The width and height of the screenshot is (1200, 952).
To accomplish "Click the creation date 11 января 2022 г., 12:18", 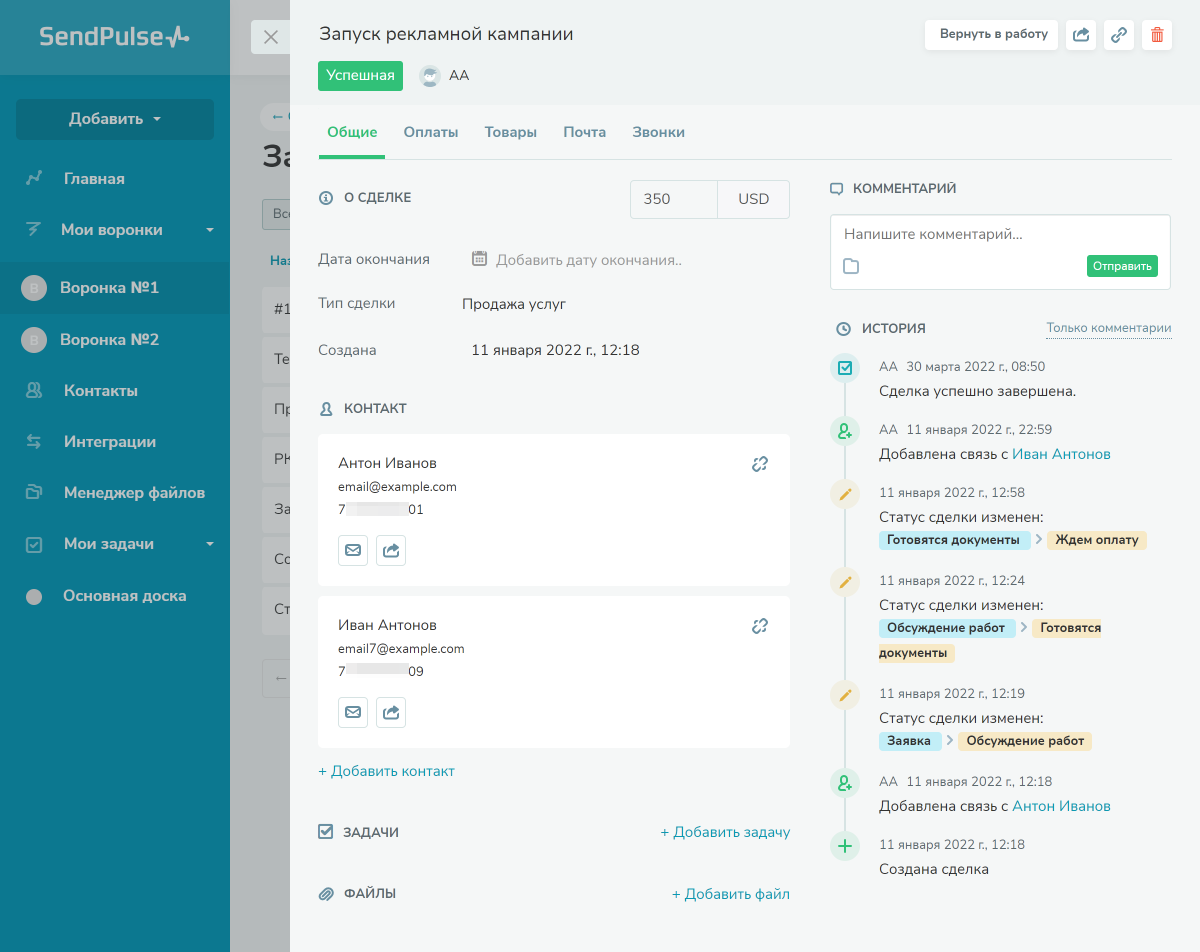I will click(555, 350).
